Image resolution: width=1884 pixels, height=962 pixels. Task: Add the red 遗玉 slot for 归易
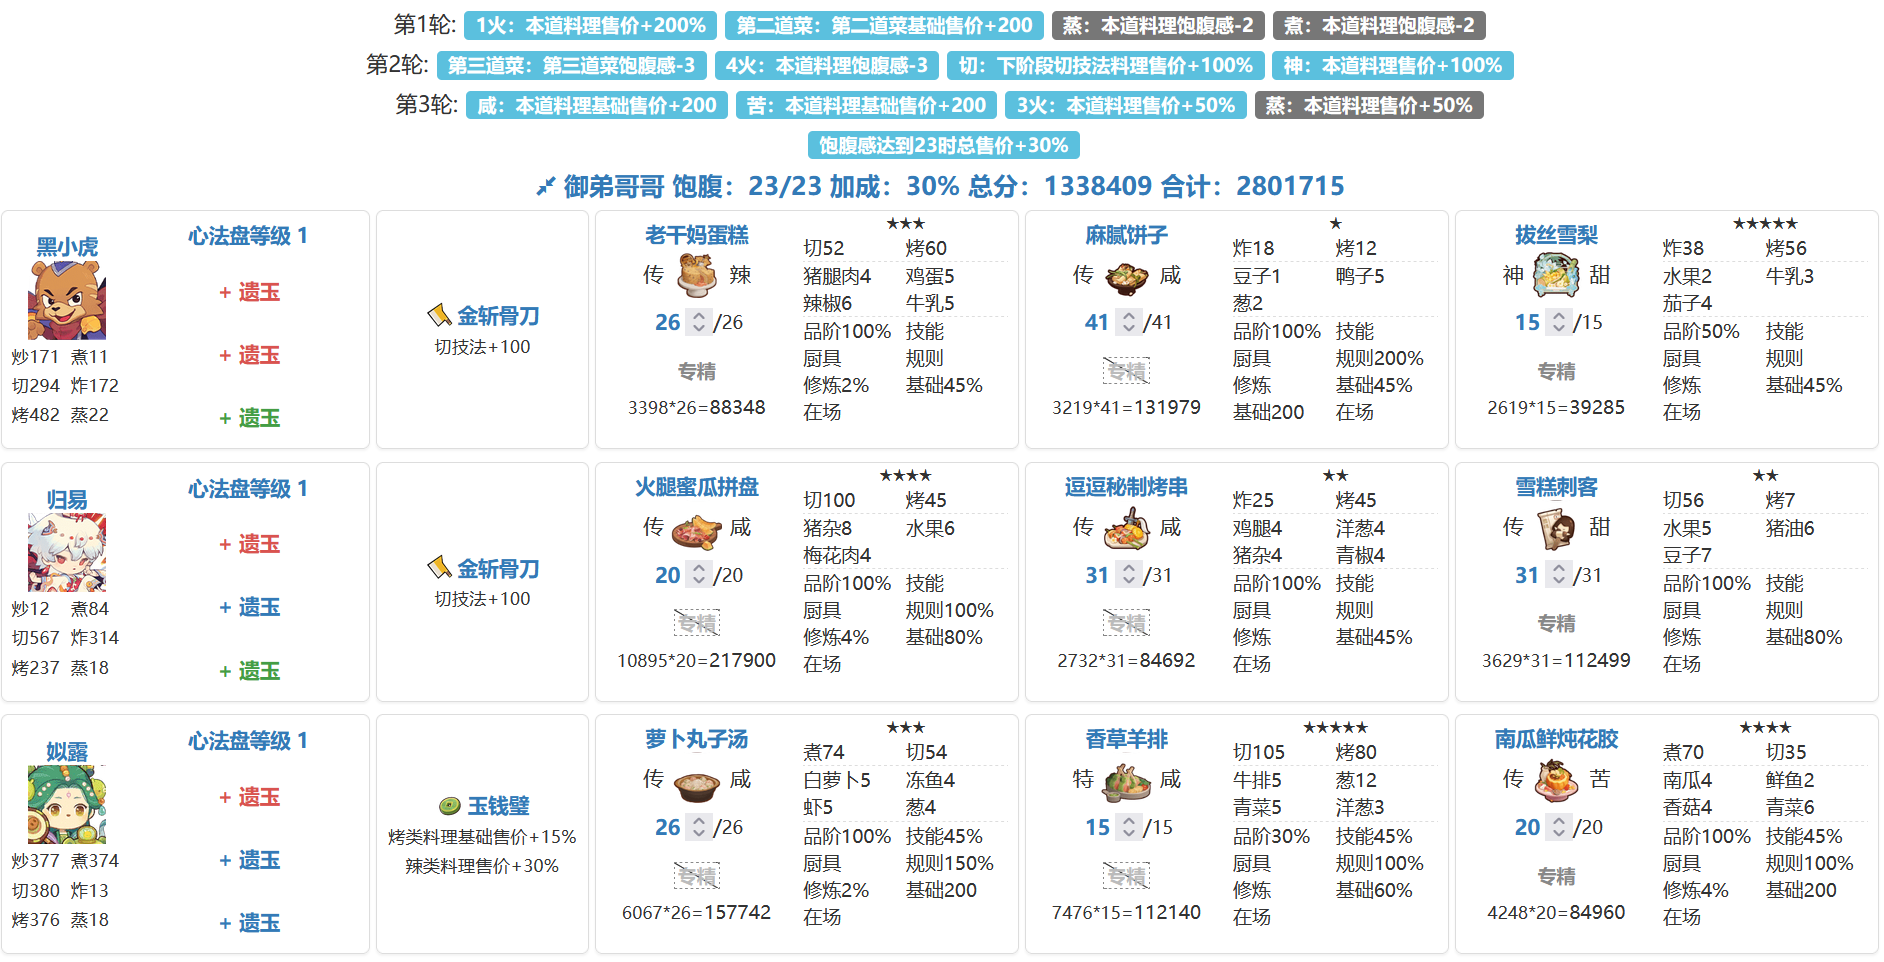249,544
